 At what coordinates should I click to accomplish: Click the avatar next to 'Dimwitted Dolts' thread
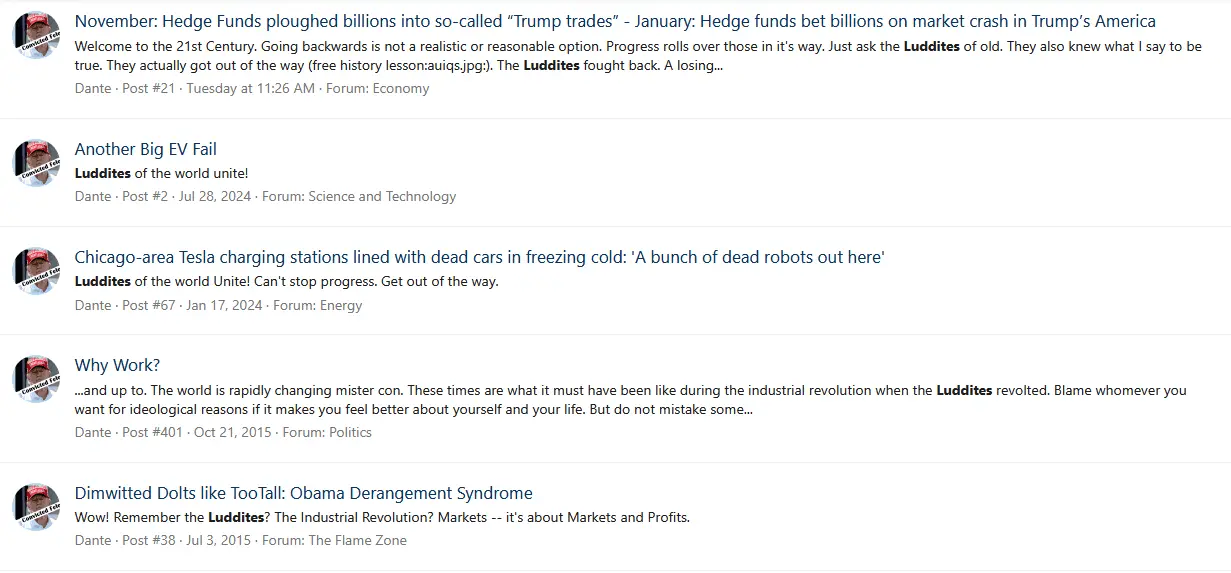click(36, 507)
